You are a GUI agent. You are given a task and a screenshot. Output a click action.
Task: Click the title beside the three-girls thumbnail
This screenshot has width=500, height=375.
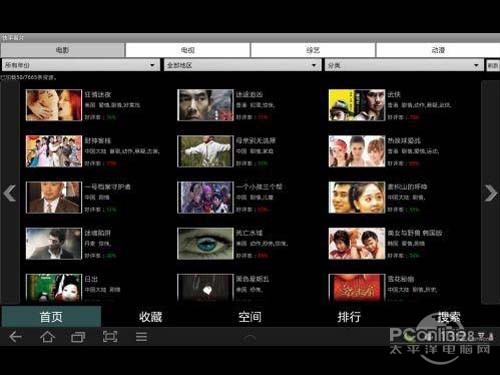404,141
